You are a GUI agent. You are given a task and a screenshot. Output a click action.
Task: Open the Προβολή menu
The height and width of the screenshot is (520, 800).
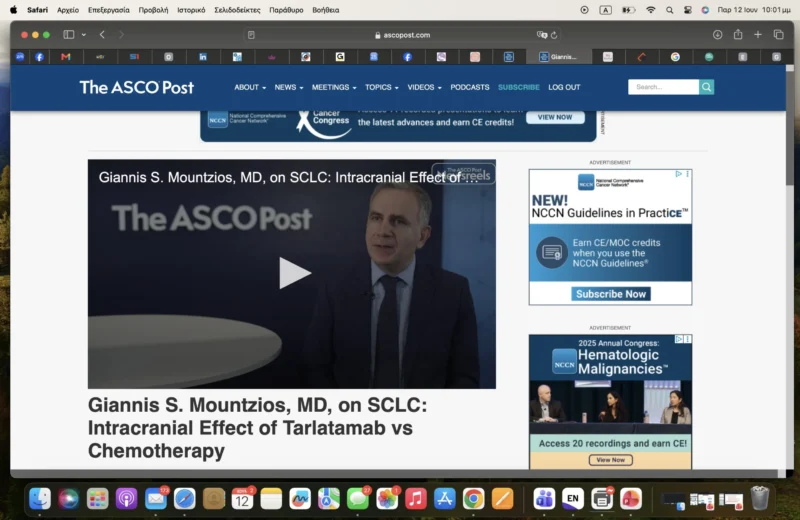click(x=153, y=10)
